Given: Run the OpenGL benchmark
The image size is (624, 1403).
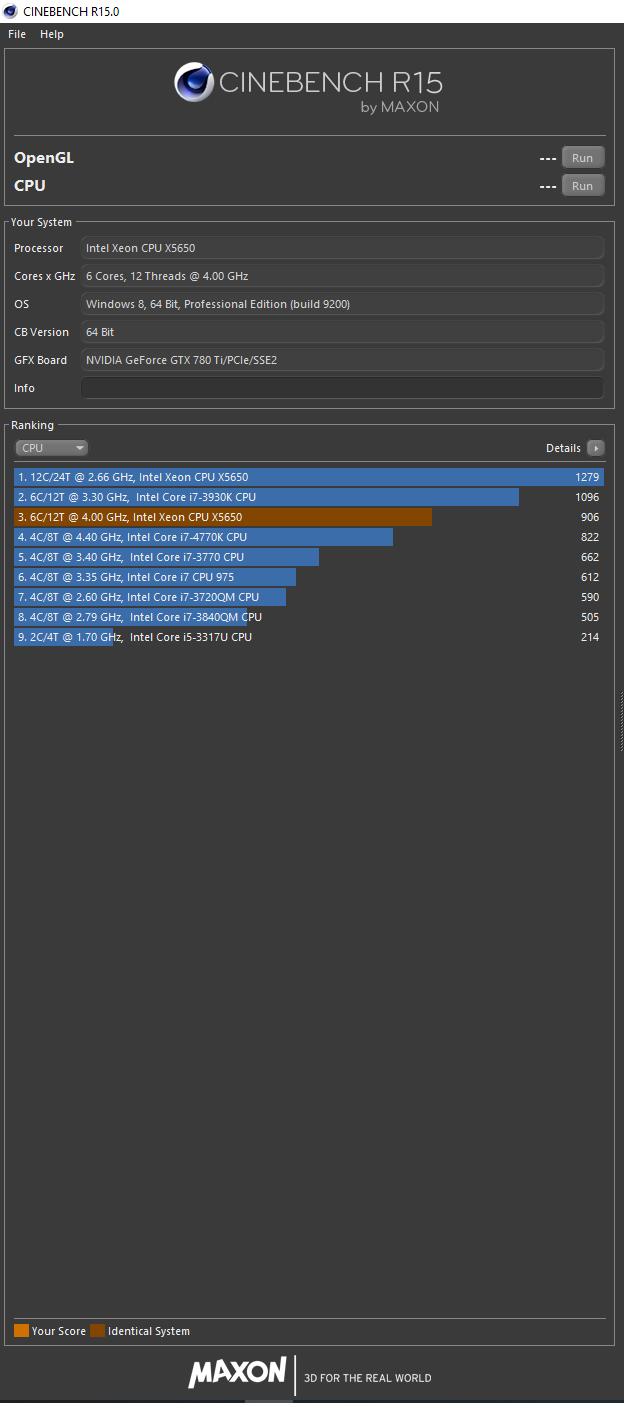Looking at the screenshot, I should (x=583, y=158).
